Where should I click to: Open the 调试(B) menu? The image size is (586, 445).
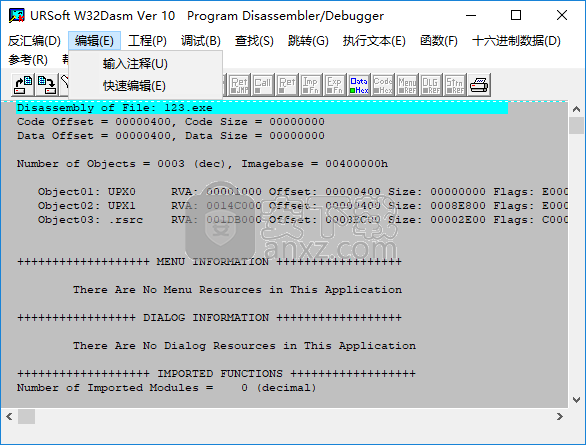[x=201, y=40]
